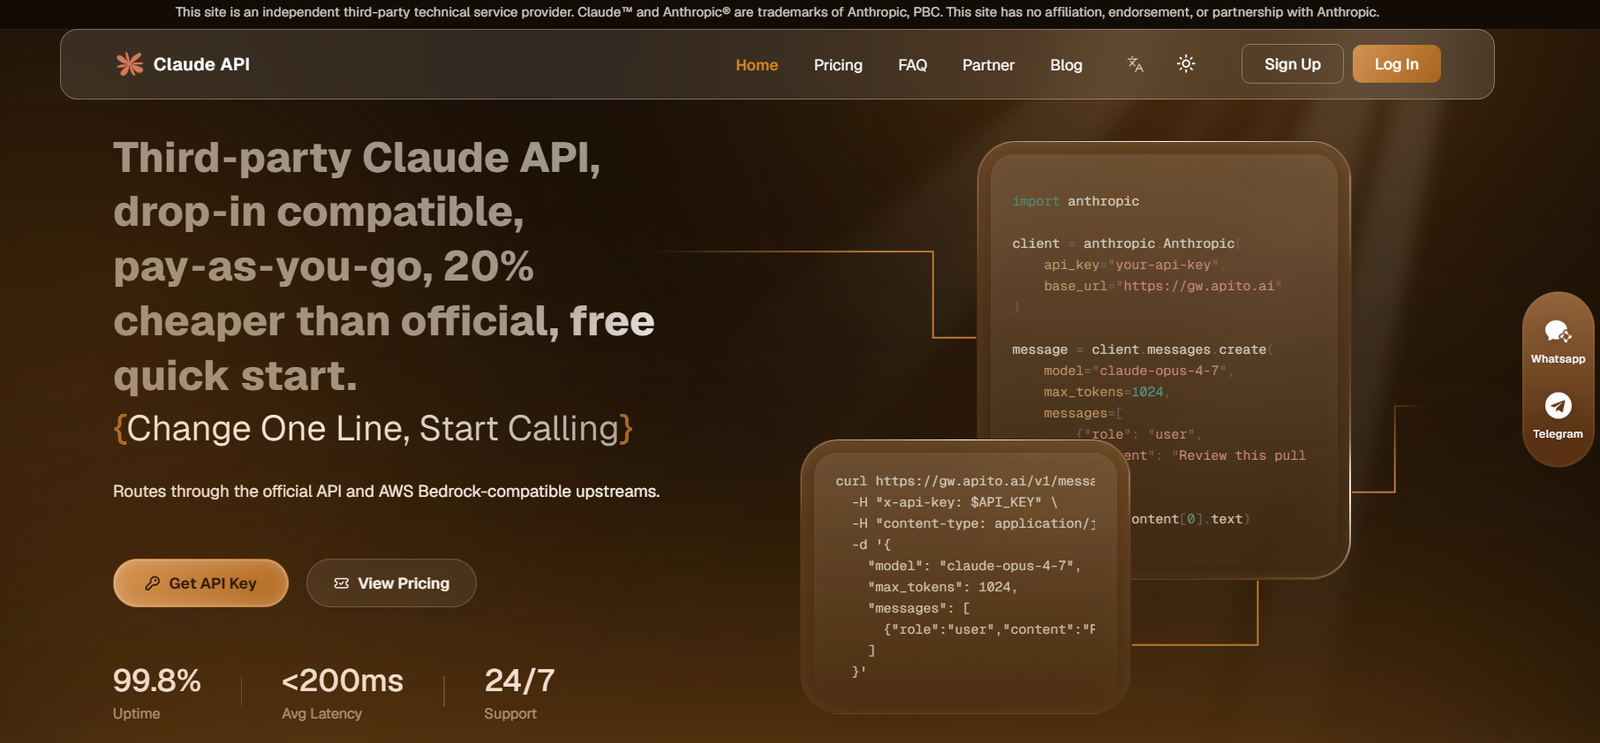
Task: Click the "max_tokens=1024" Python code line
Action: pyautogui.click(x=1106, y=392)
